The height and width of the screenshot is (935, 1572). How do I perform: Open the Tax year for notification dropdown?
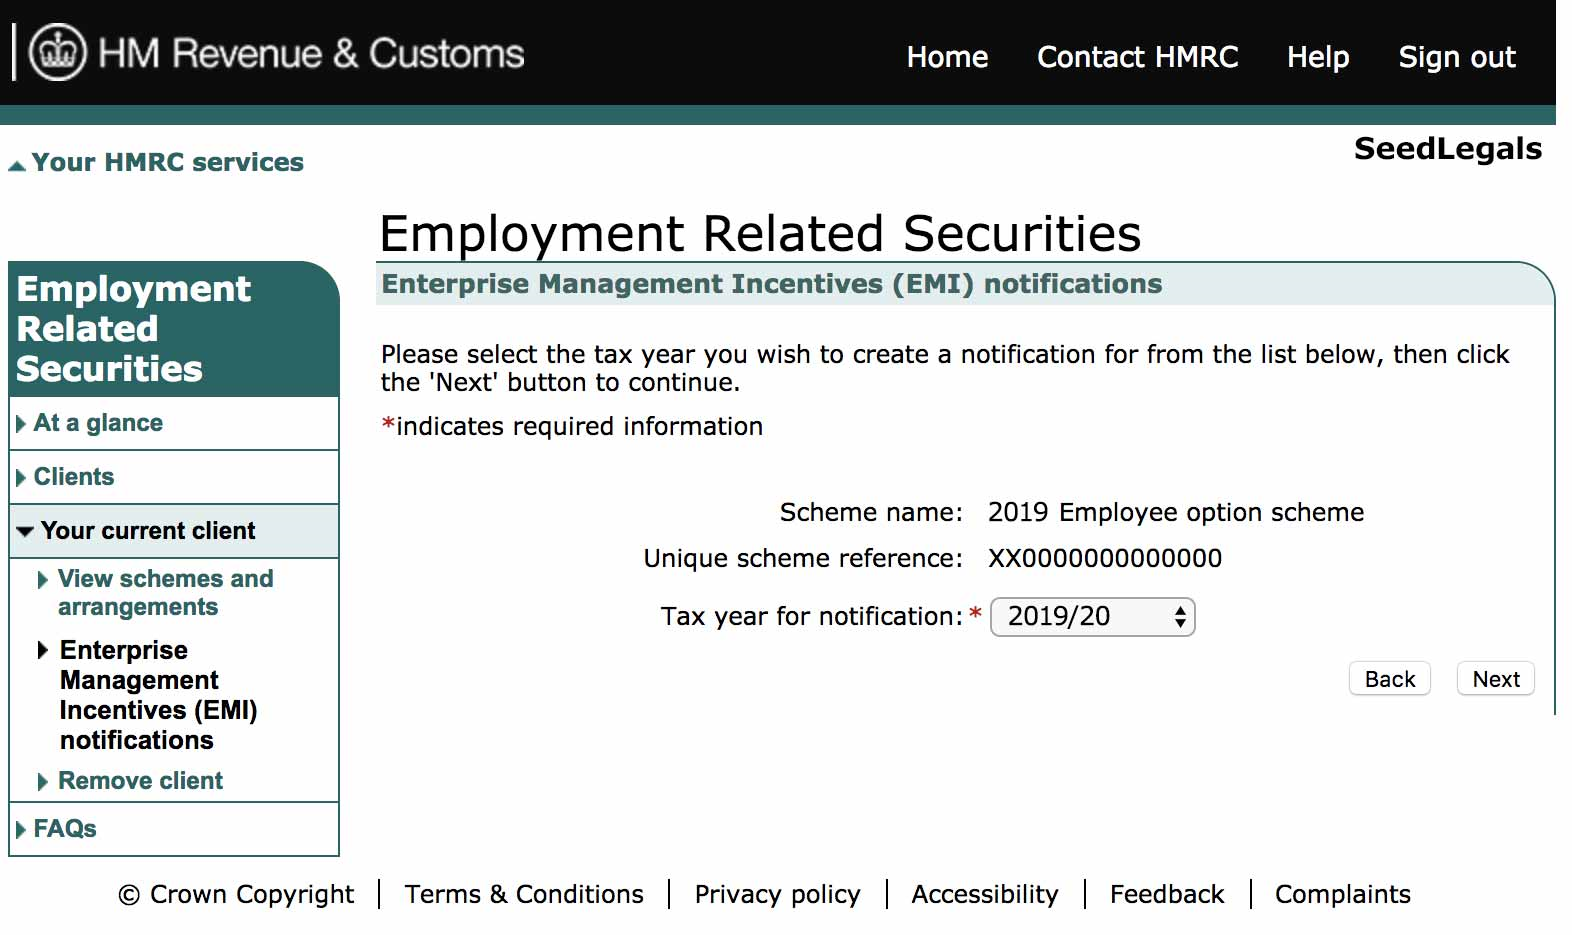[x=1092, y=617]
